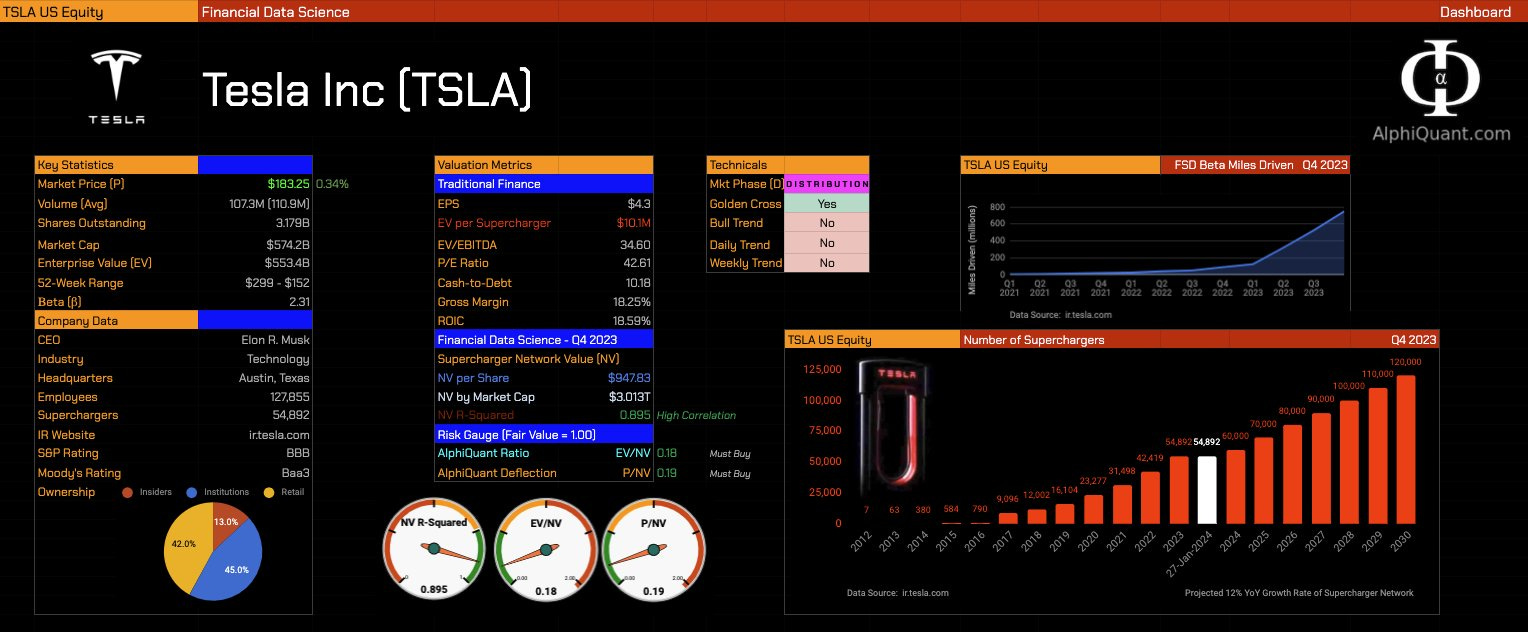Click the Tesla Inc (TSLA) title

[367, 90]
